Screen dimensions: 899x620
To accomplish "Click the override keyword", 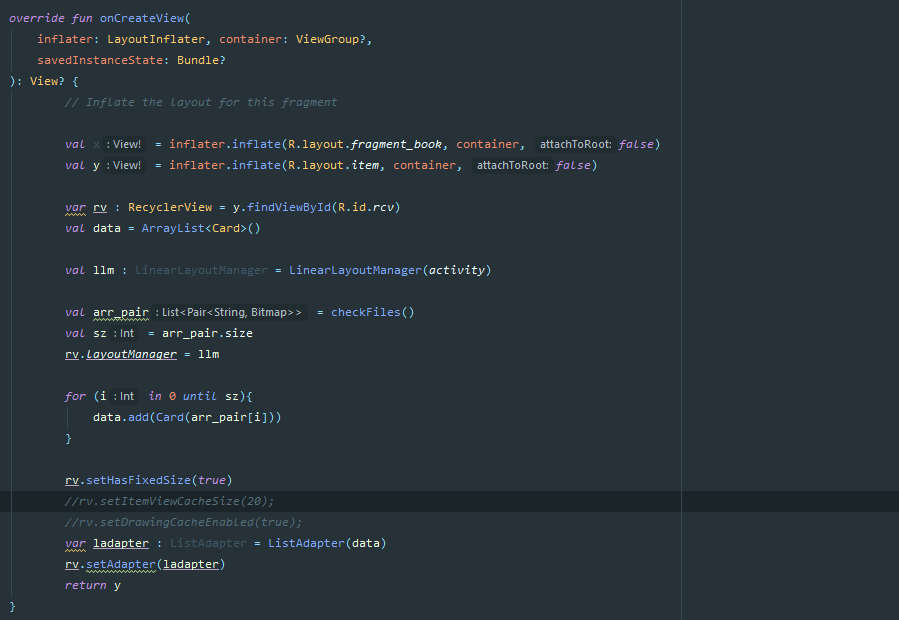I will coord(37,18).
